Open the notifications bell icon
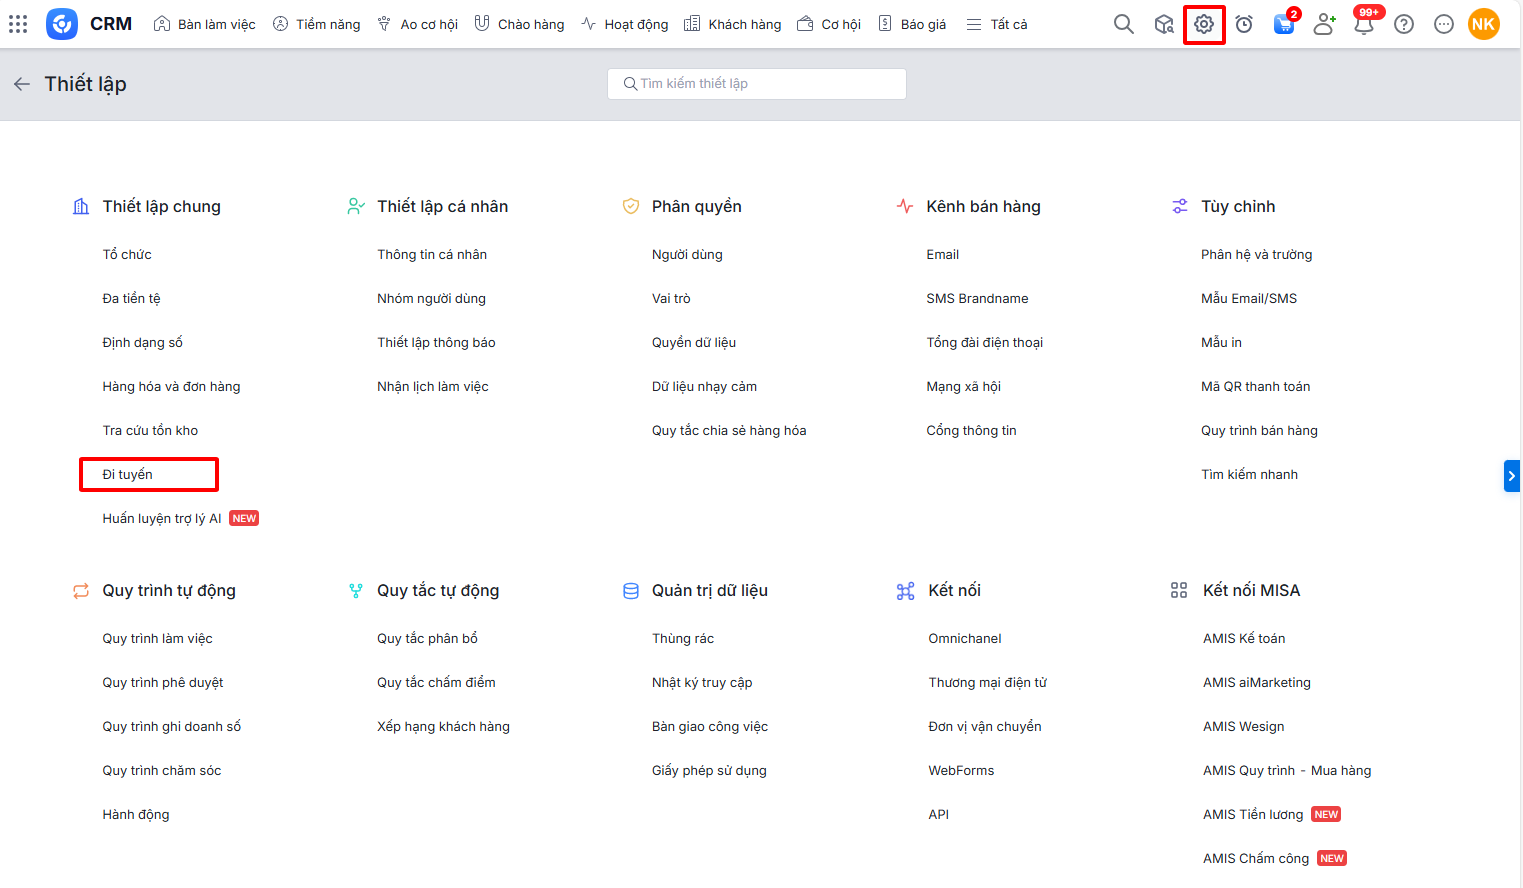Screen dimensions: 1523x888 point(1363,24)
